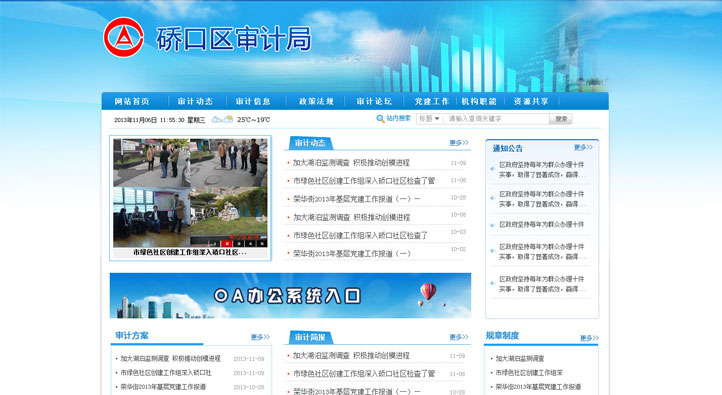This screenshot has width=722, height=395.
Task: Click 更多 in the 通知公告 panel
Action: pyautogui.click(x=583, y=147)
